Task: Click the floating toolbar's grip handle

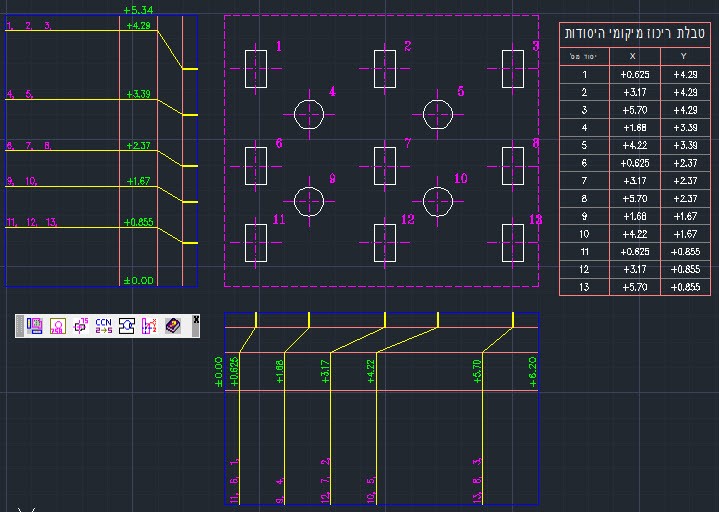Action: [20, 326]
